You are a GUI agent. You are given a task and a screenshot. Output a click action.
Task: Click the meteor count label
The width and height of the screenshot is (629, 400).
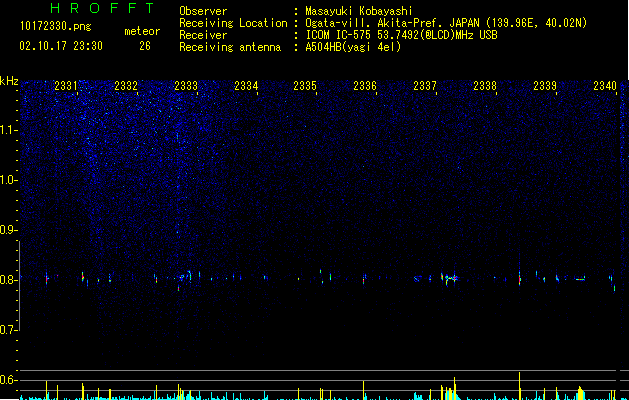(x=142, y=31)
